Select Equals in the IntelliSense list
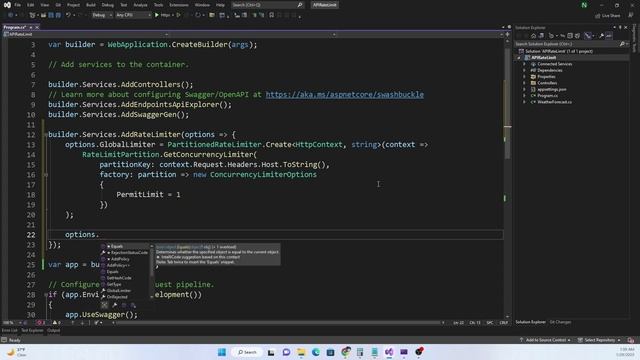The width and height of the screenshot is (640, 360). (x=126, y=246)
